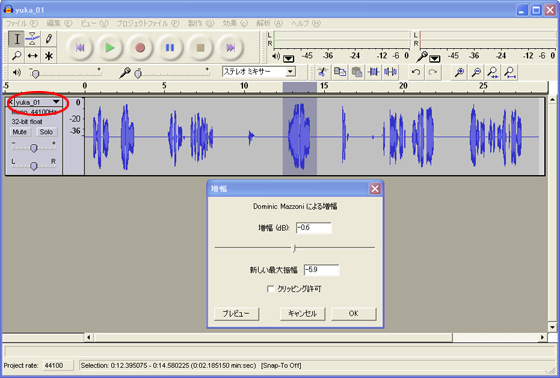Open the ファイル menu
Viewport: 560px width, 378px height.
point(21,24)
